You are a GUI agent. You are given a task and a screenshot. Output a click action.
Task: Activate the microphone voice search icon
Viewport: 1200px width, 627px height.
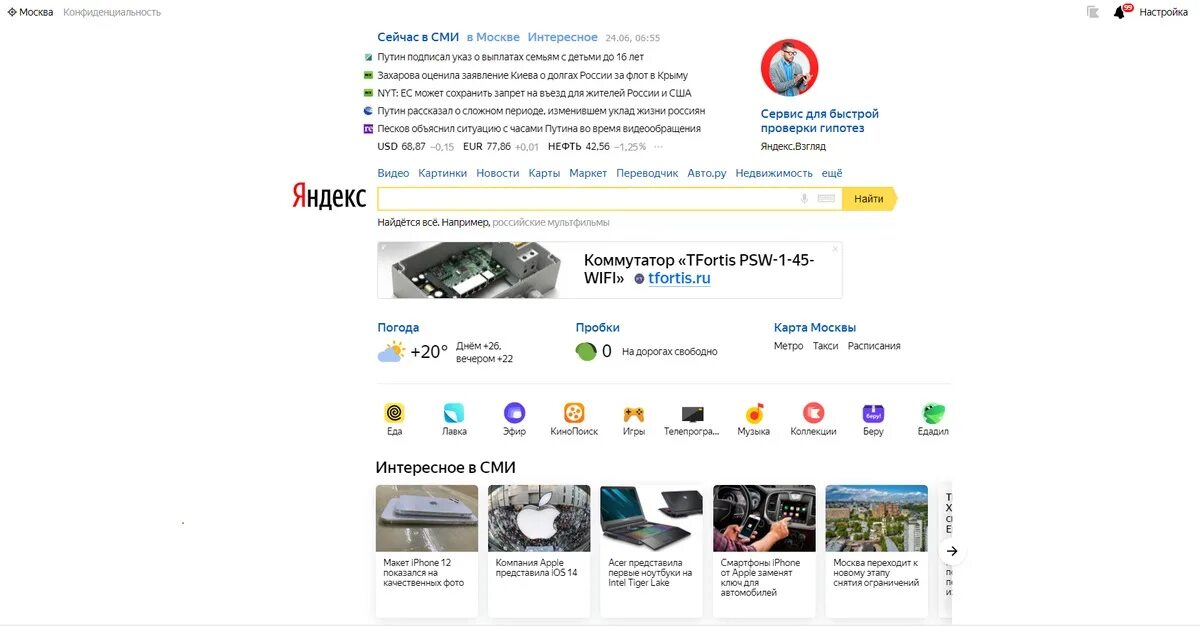pyautogui.click(x=804, y=199)
